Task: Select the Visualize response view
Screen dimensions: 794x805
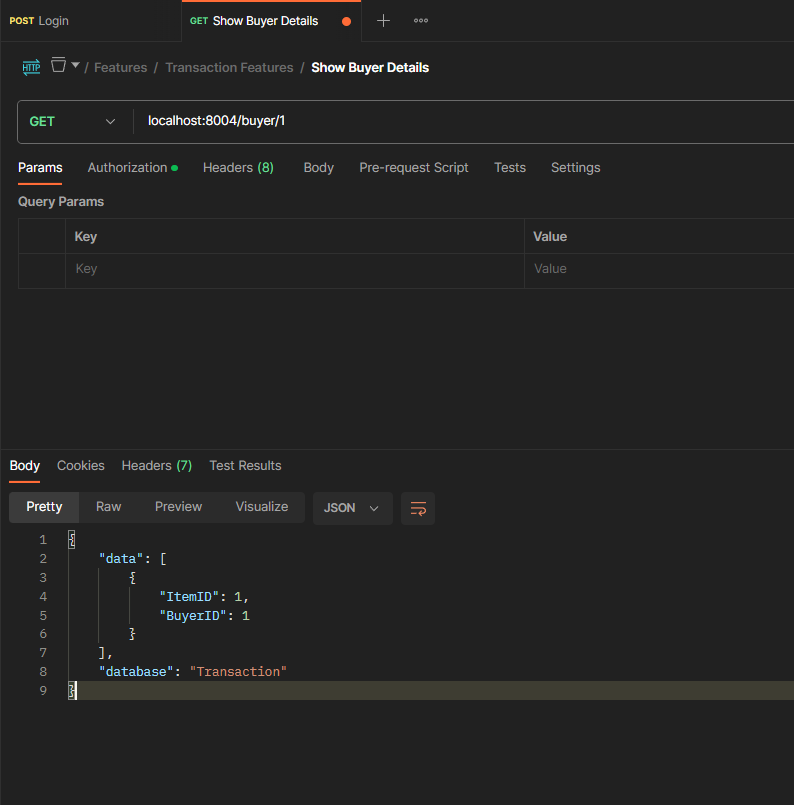Action: [261, 507]
